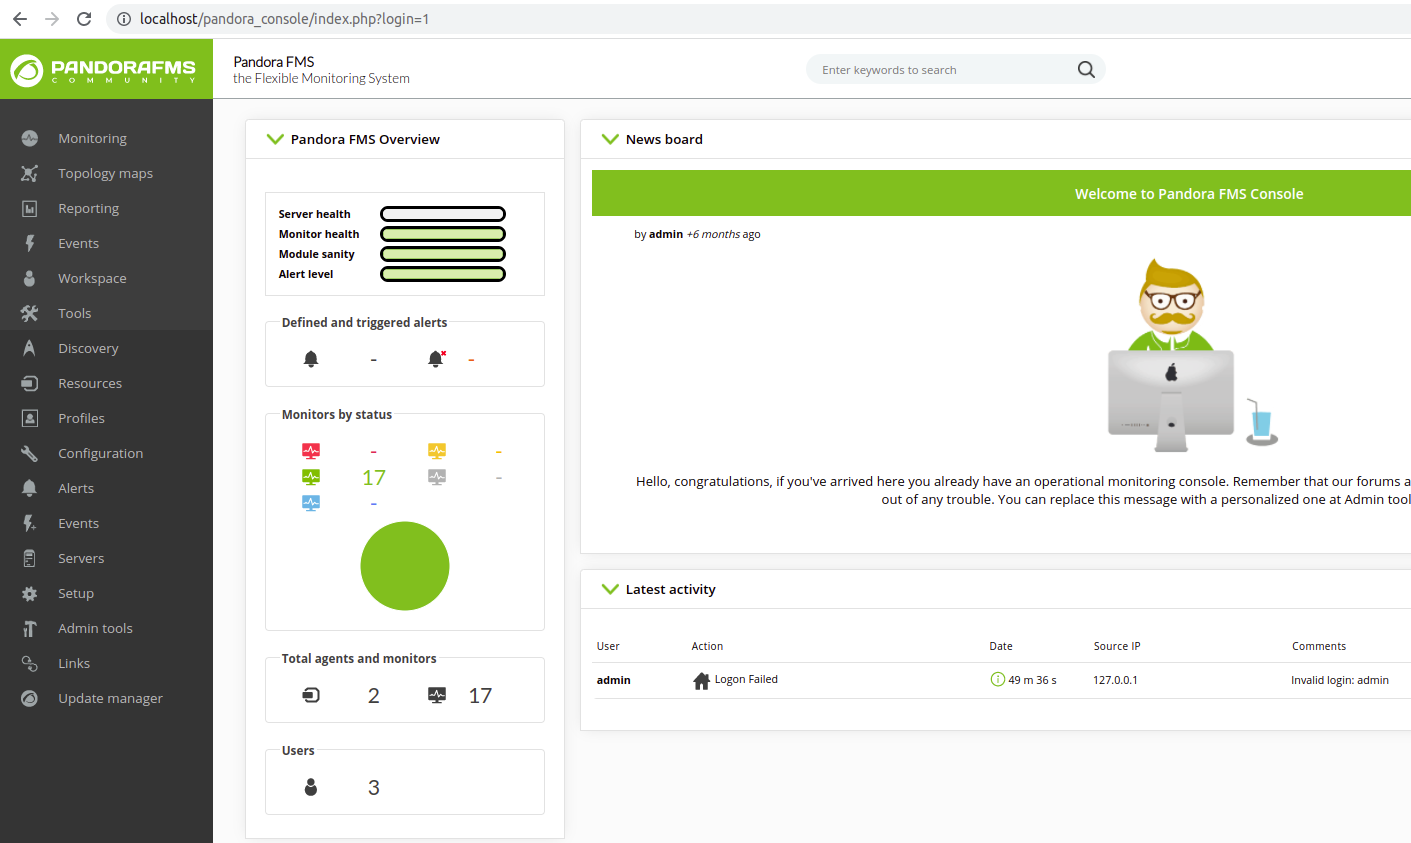
Task: Open the Admin tools menu
Action: click(95, 628)
